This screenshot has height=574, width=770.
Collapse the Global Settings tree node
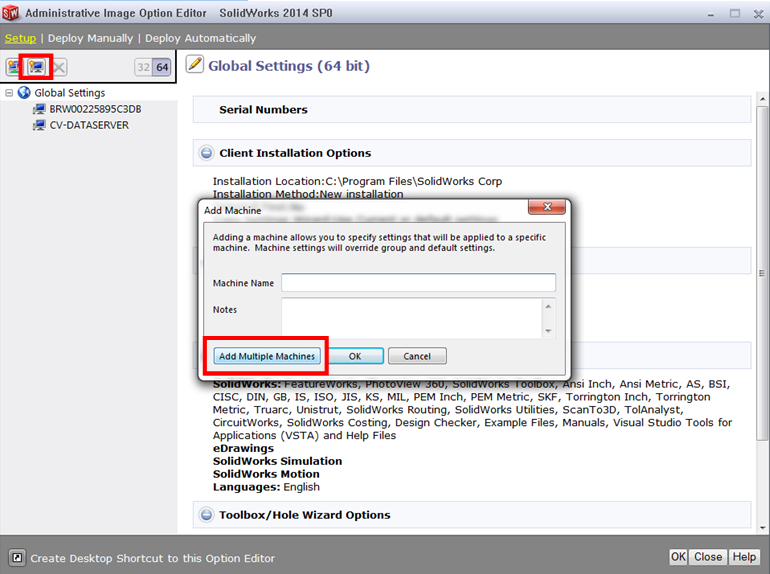click(9, 92)
